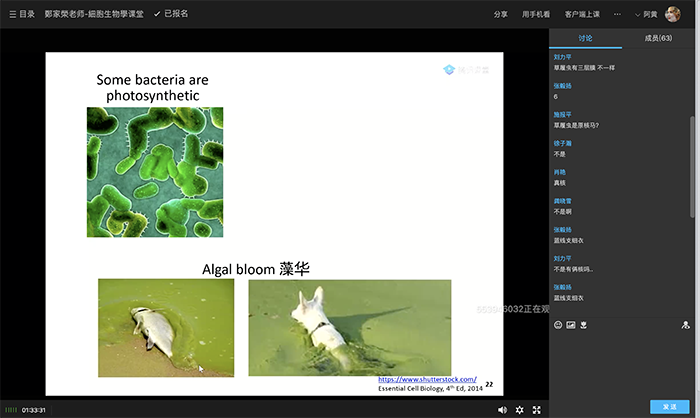
Task: Click the flower gift icon in chat
Action: click(582, 325)
